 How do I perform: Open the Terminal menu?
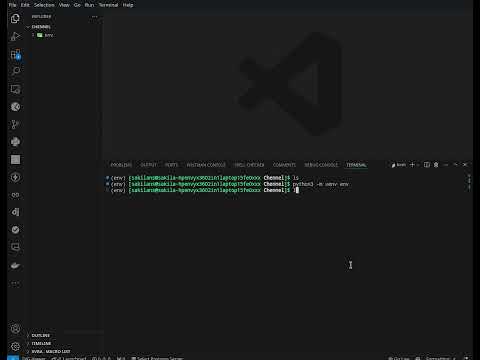[x=108, y=5]
